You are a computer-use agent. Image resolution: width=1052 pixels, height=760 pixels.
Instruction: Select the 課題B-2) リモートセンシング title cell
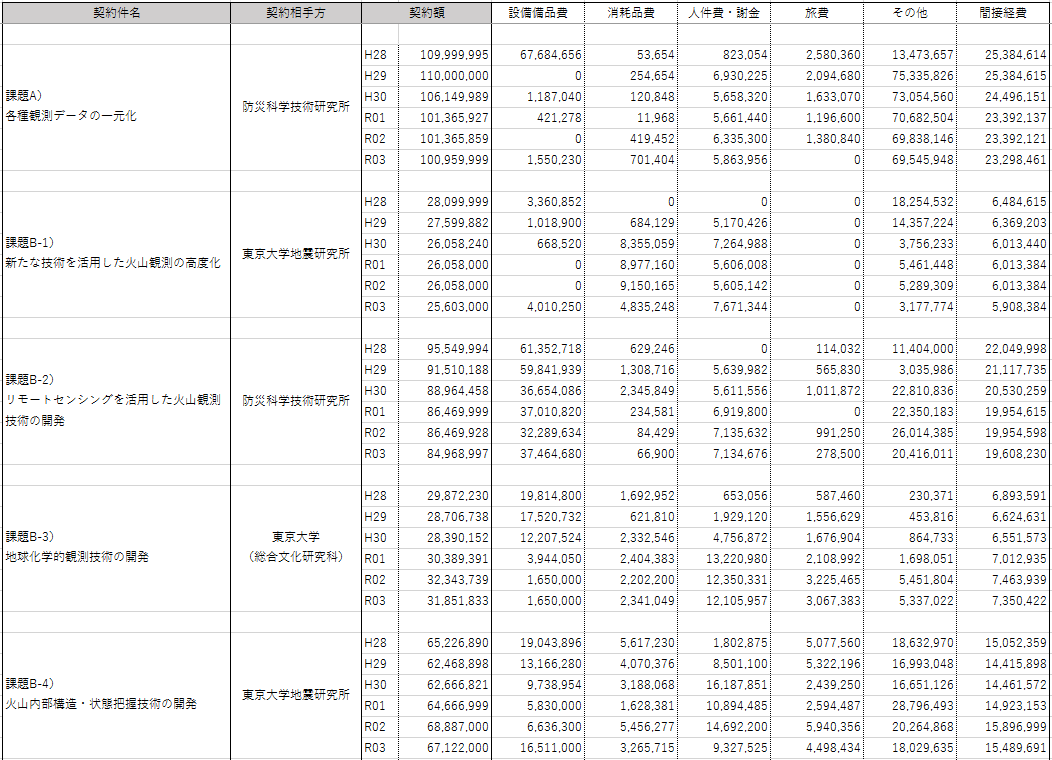[116, 400]
